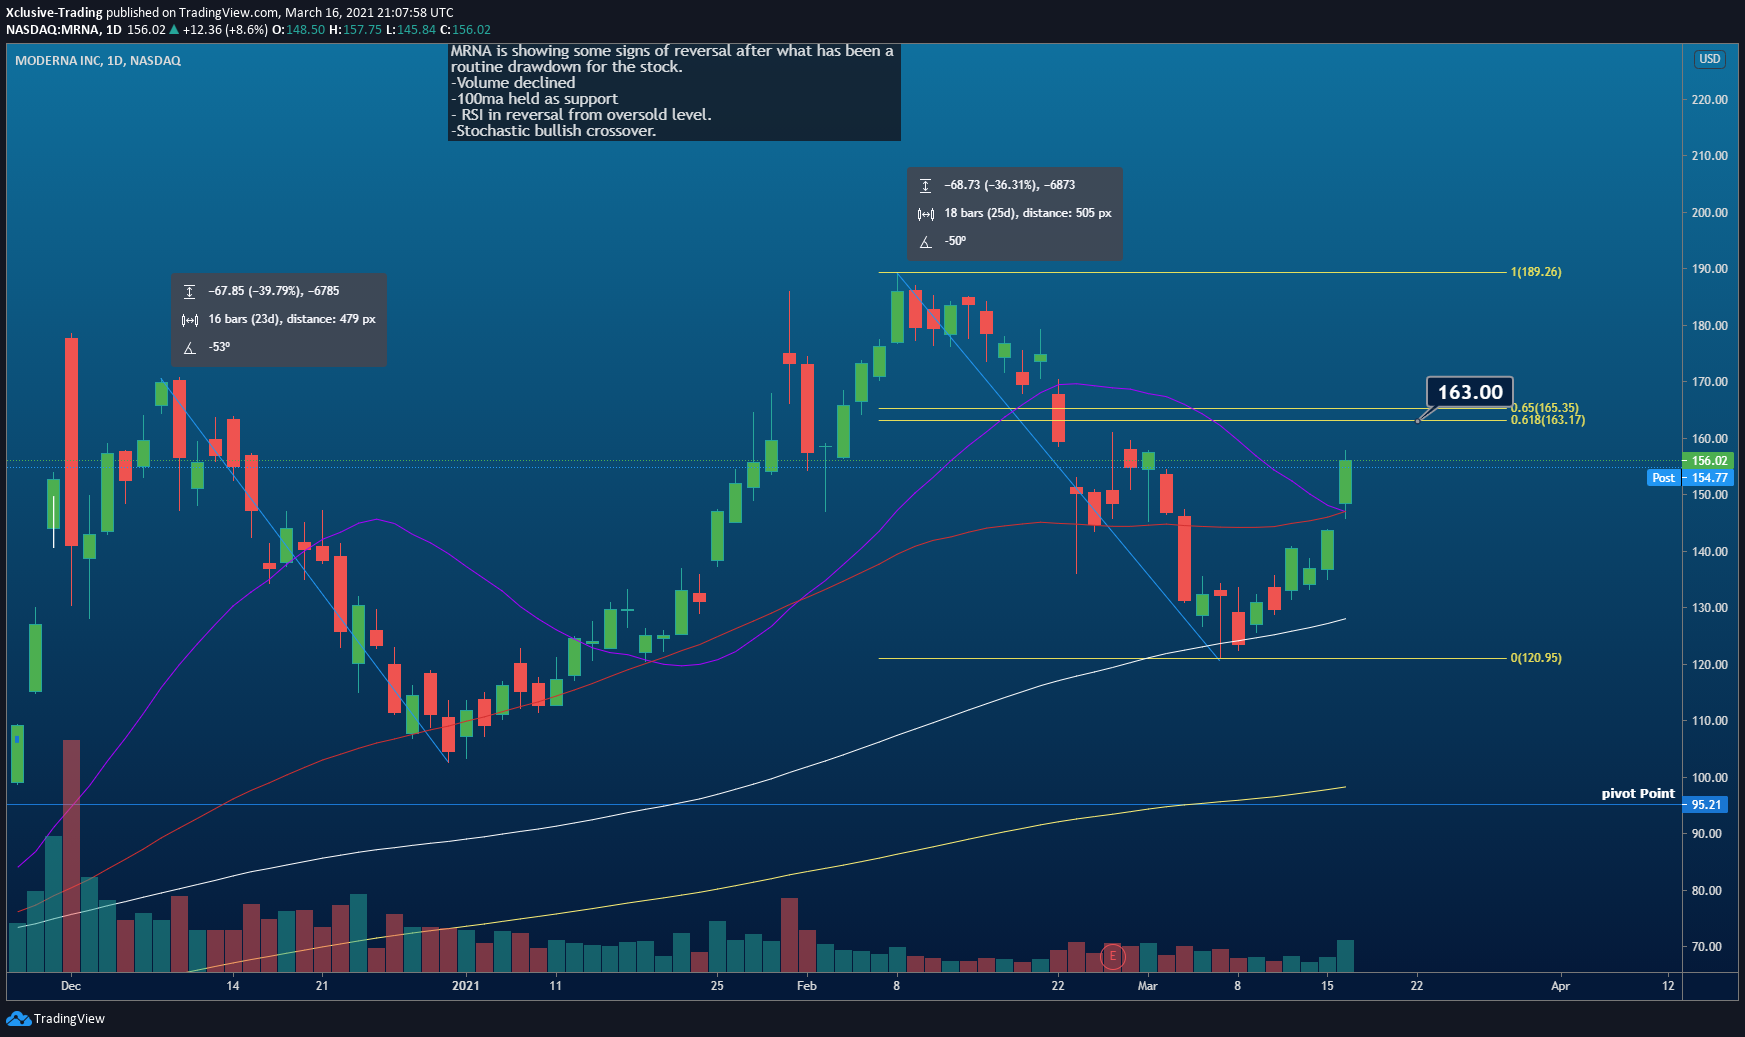Click the earnings E marker on volume bars
1745x1037 pixels.
pos(1112,956)
